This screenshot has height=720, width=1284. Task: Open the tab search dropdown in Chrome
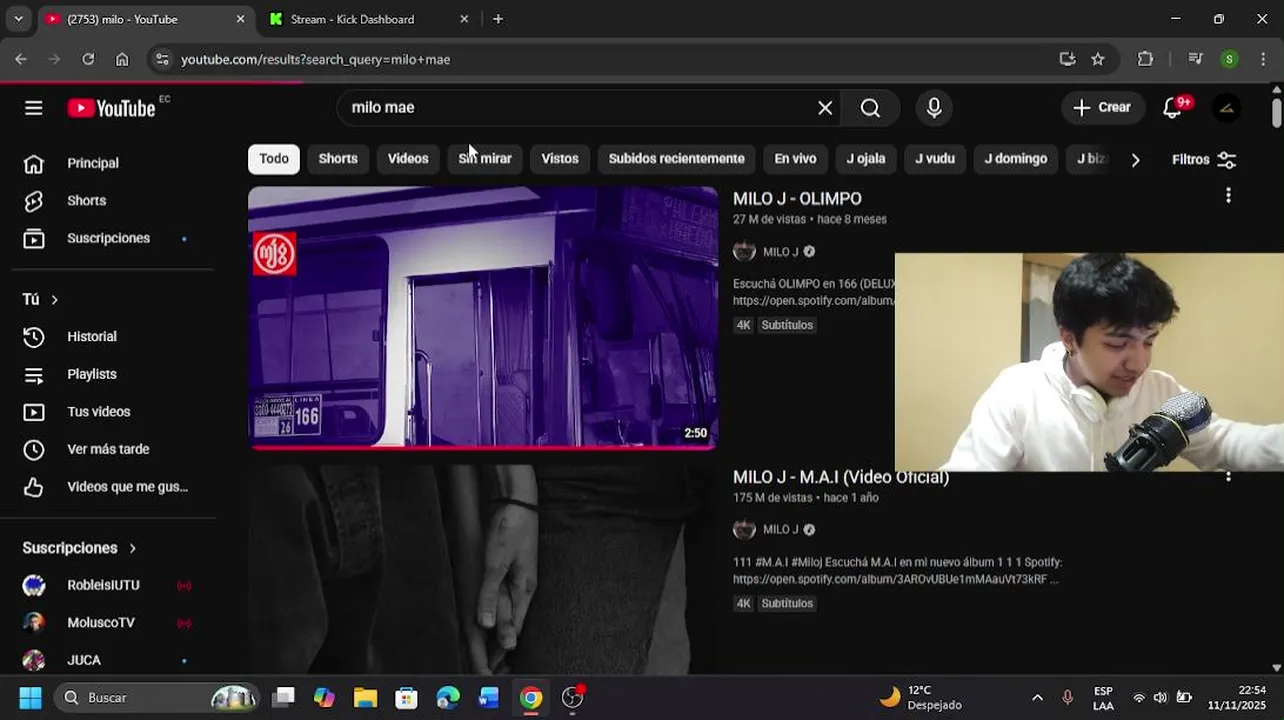(18, 19)
